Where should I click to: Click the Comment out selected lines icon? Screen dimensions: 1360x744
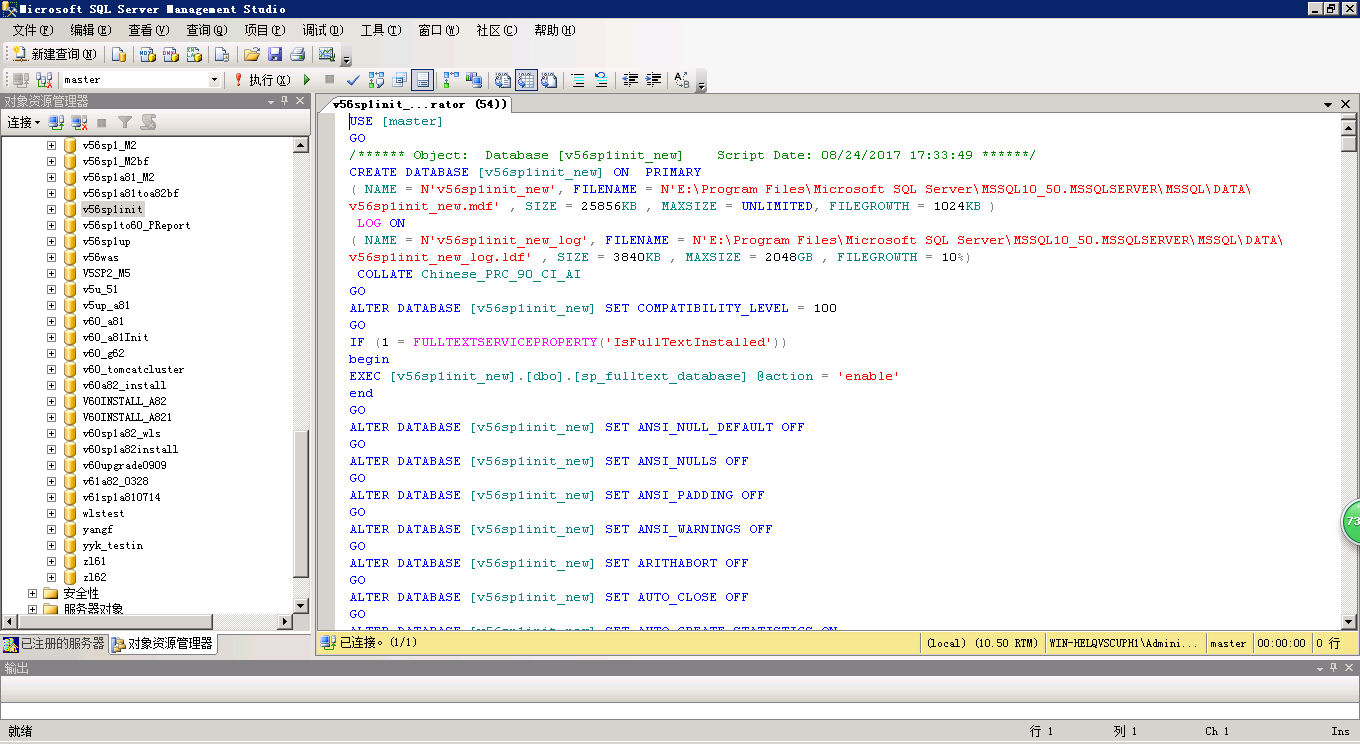pos(577,80)
